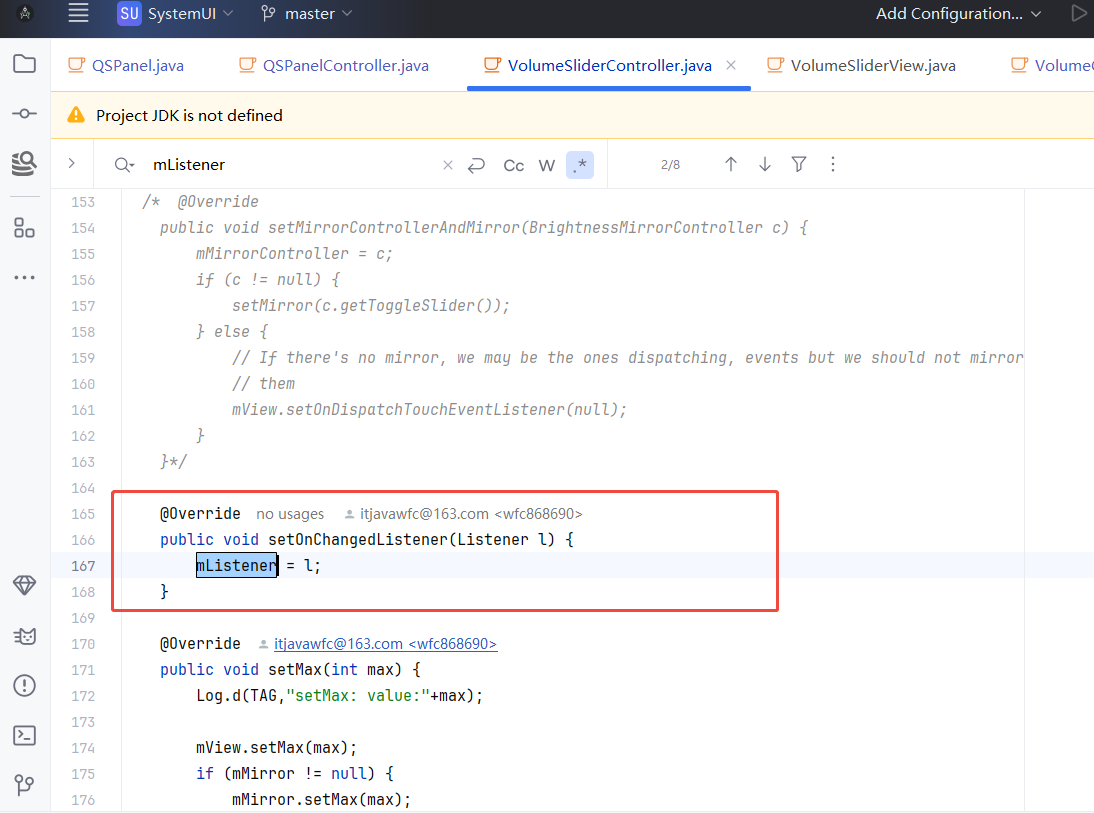Run the configuration with play button
1094x813 pixels.
tap(1079, 13)
